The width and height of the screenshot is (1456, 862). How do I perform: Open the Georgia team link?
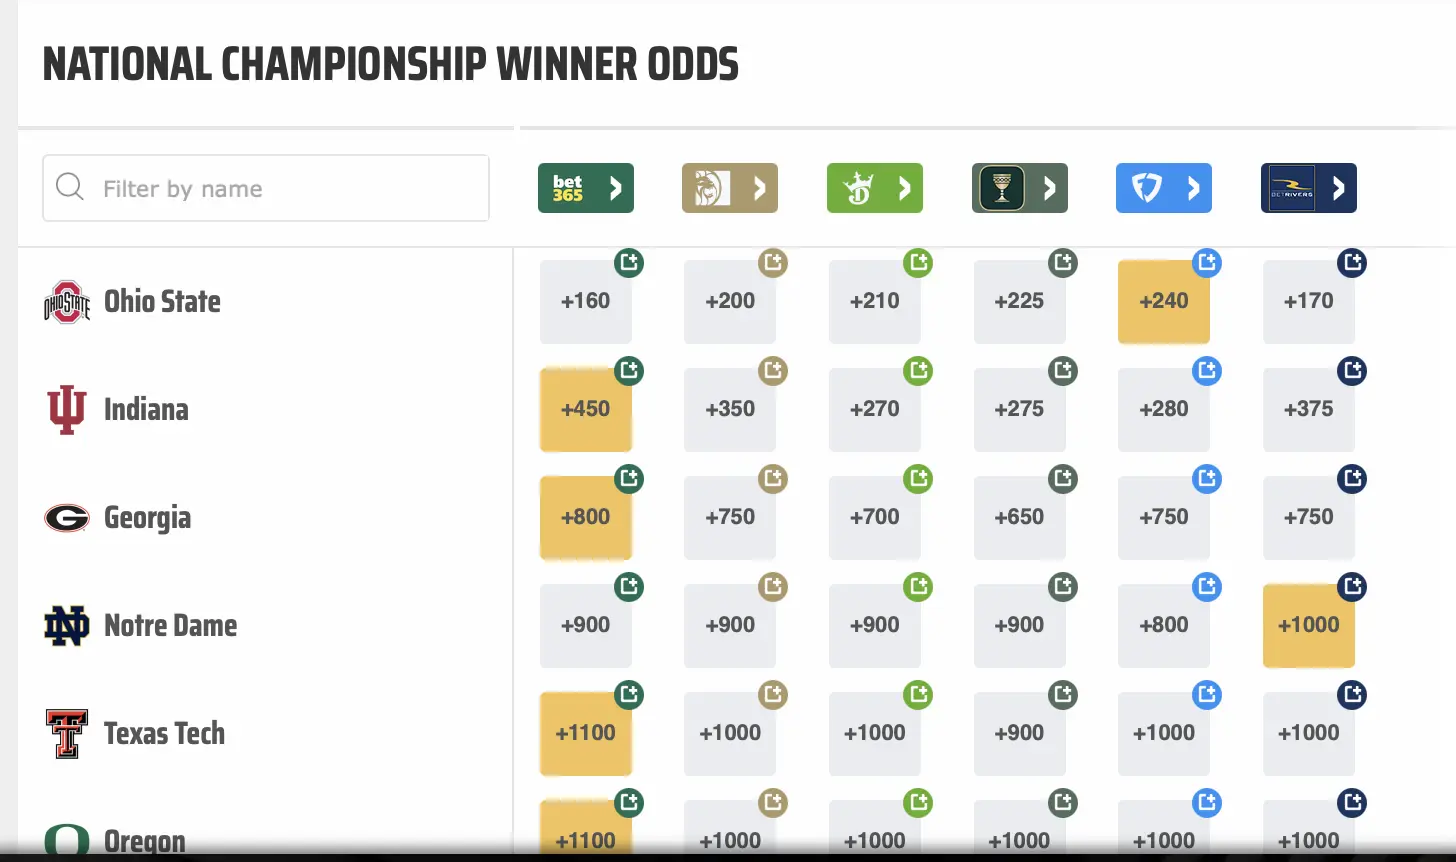[x=147, y=518]
